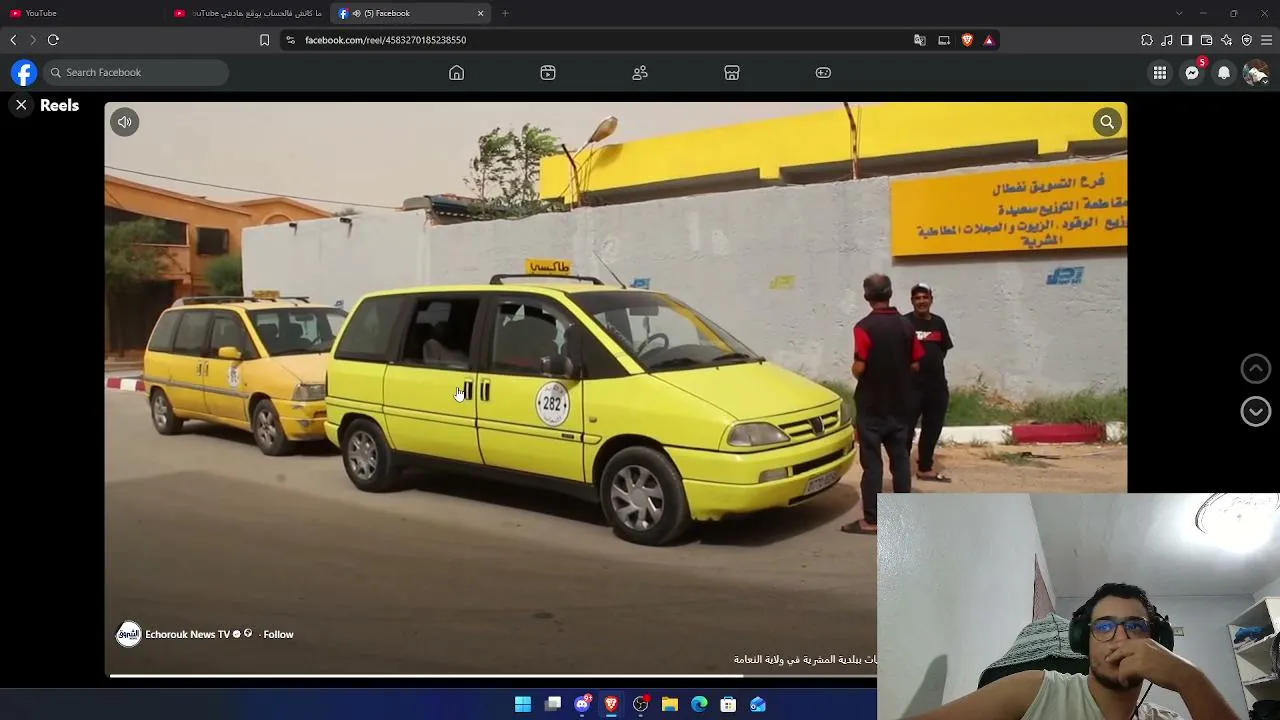Go to the next reel
The image size is (1280, 720).
[1256, 411]
